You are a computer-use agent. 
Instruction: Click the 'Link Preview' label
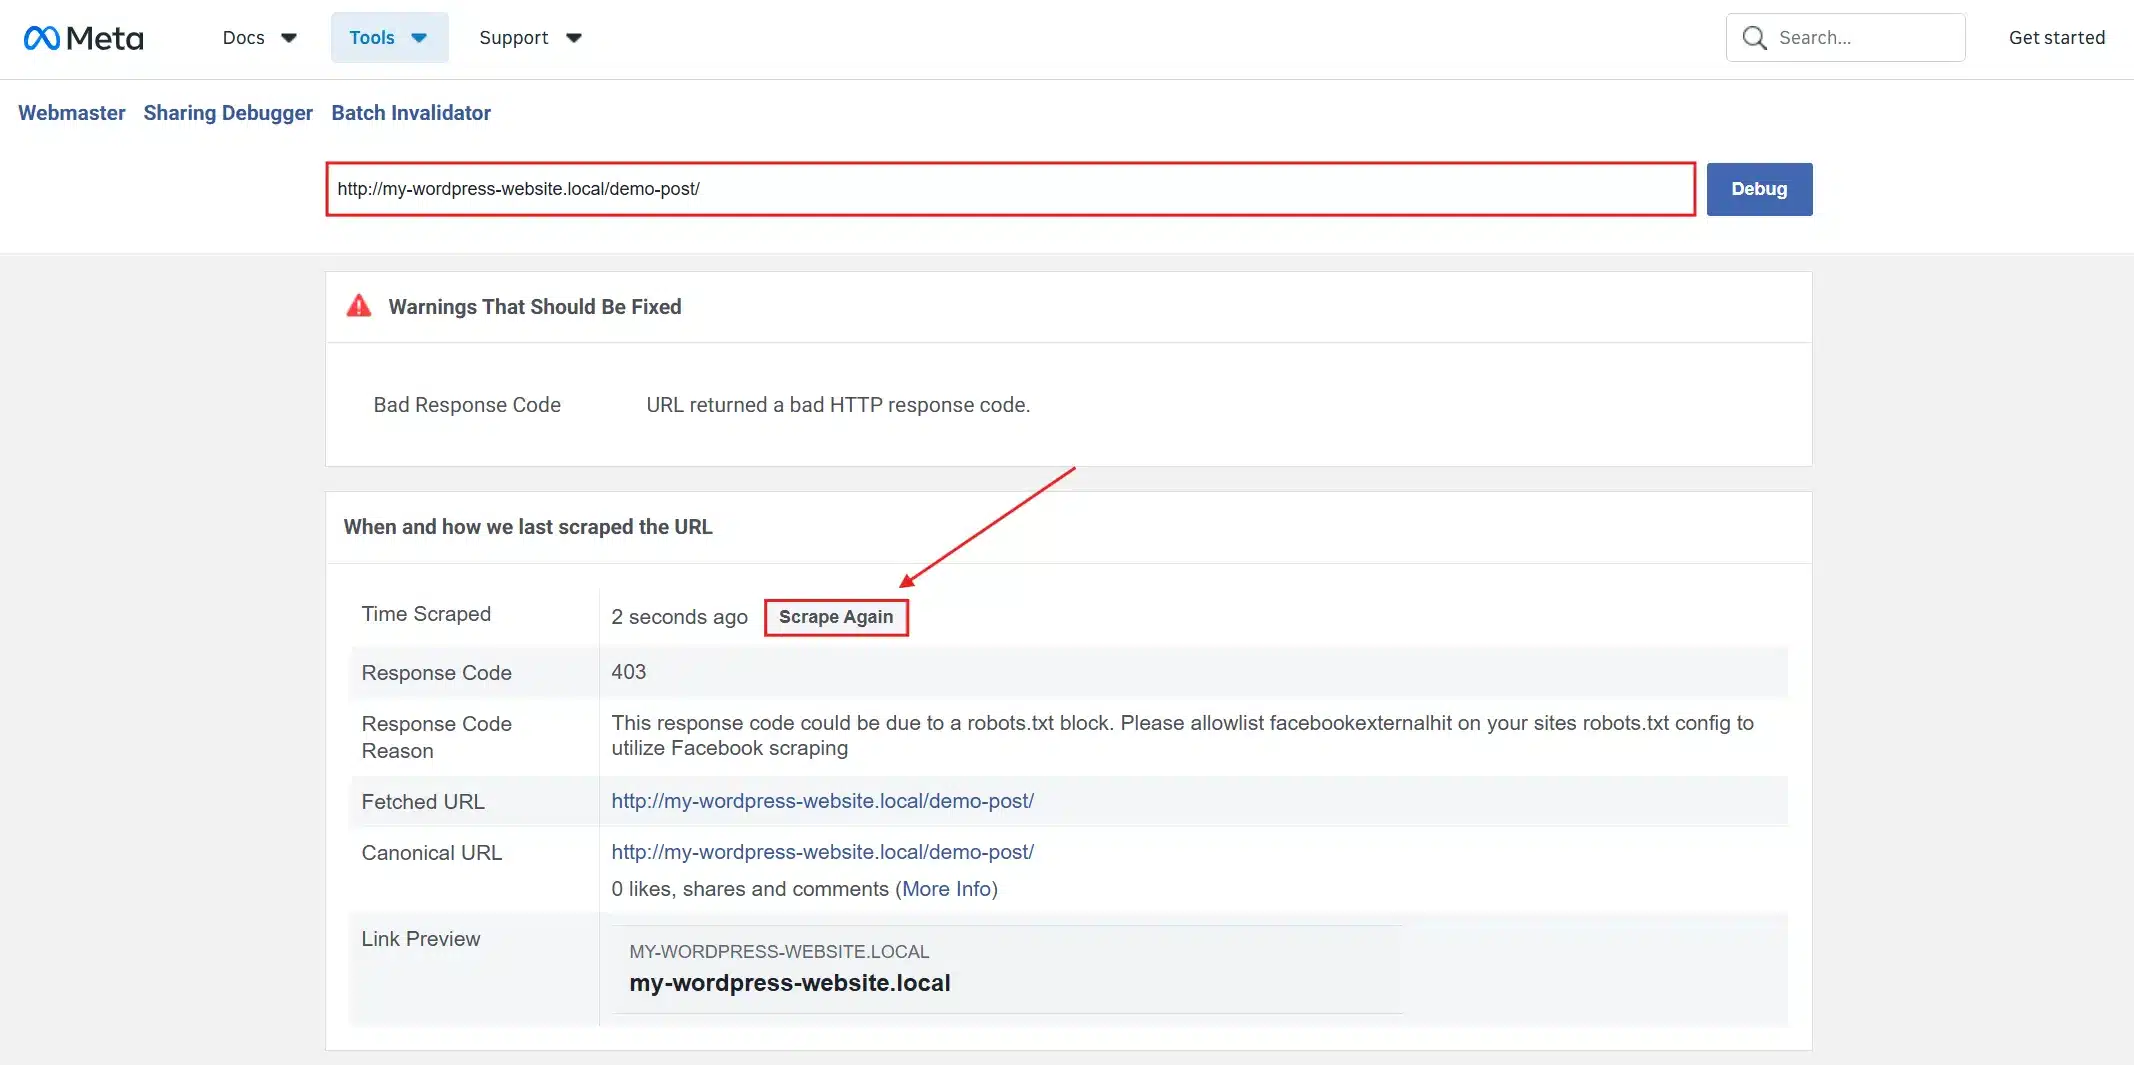pos(421,939)
